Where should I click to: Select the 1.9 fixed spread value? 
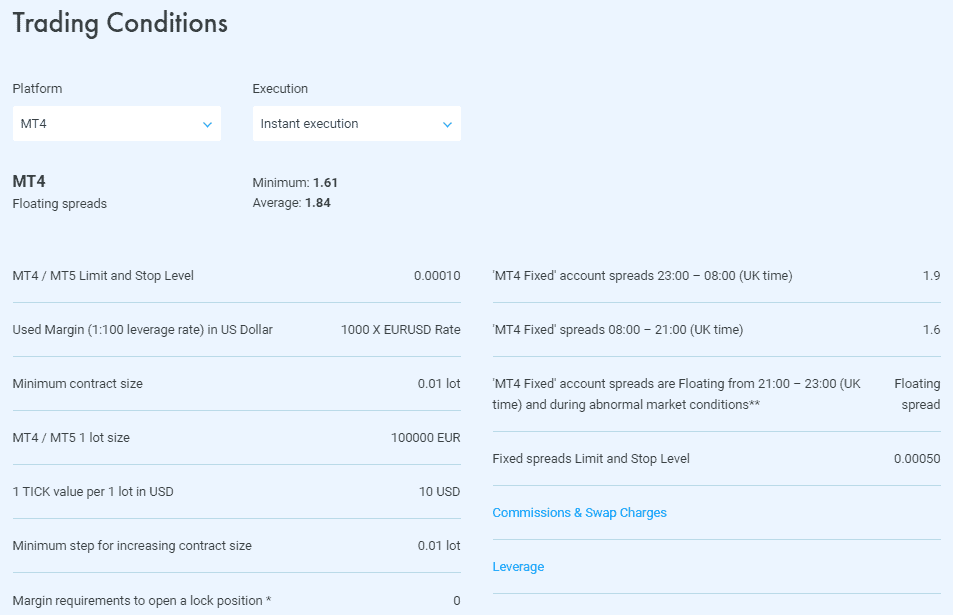931,276
